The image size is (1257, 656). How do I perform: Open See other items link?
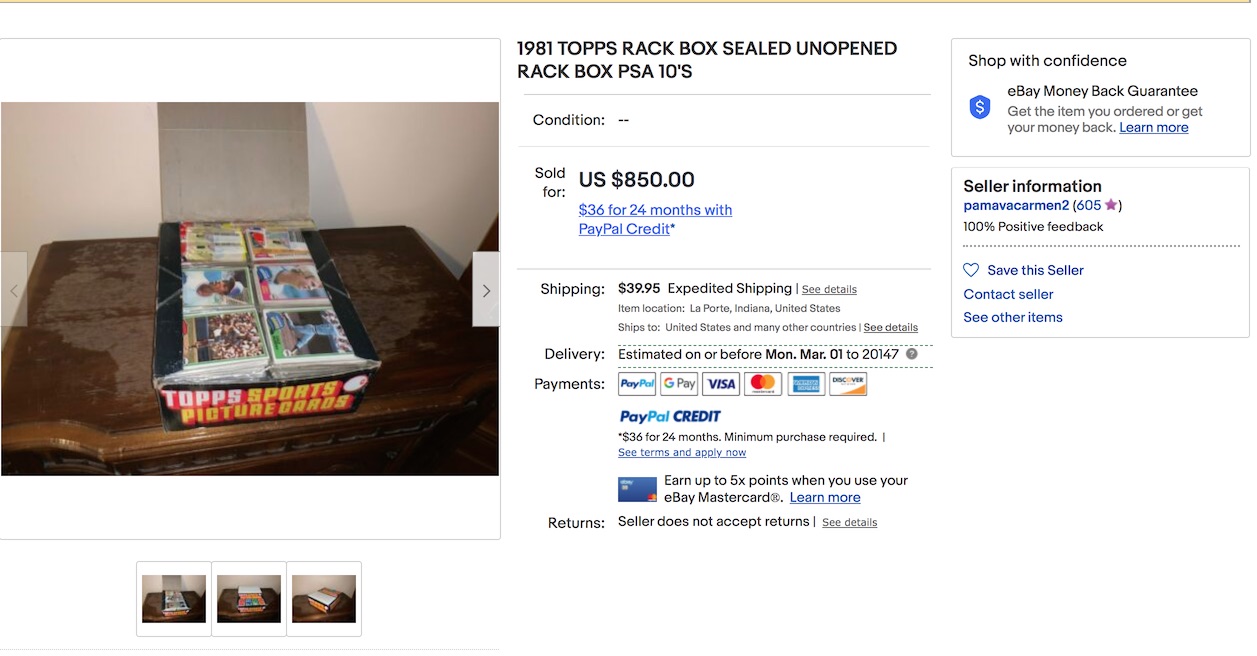[1013, 317]
